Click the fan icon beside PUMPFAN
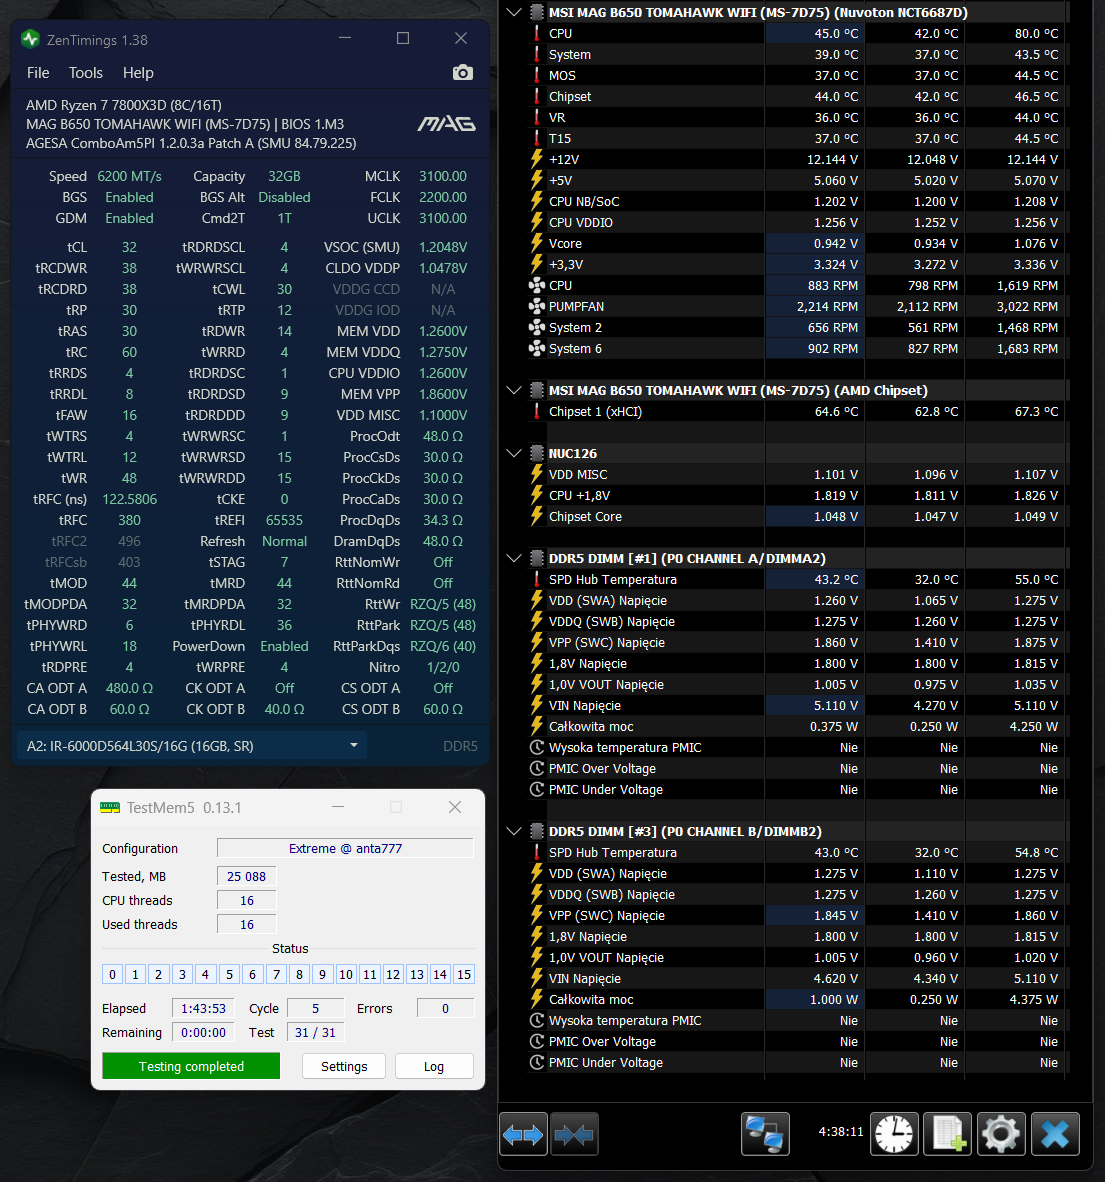The image size is (1105, 1182). click(537, 306)
